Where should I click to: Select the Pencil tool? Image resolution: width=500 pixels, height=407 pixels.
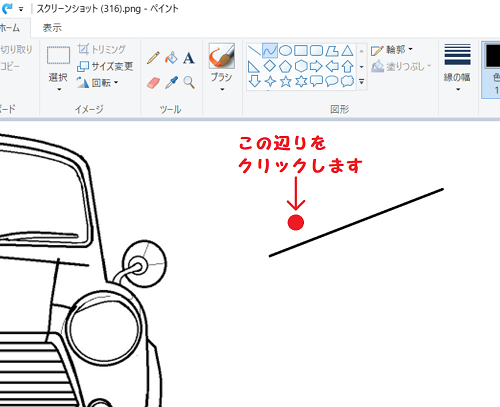(153, 58)
